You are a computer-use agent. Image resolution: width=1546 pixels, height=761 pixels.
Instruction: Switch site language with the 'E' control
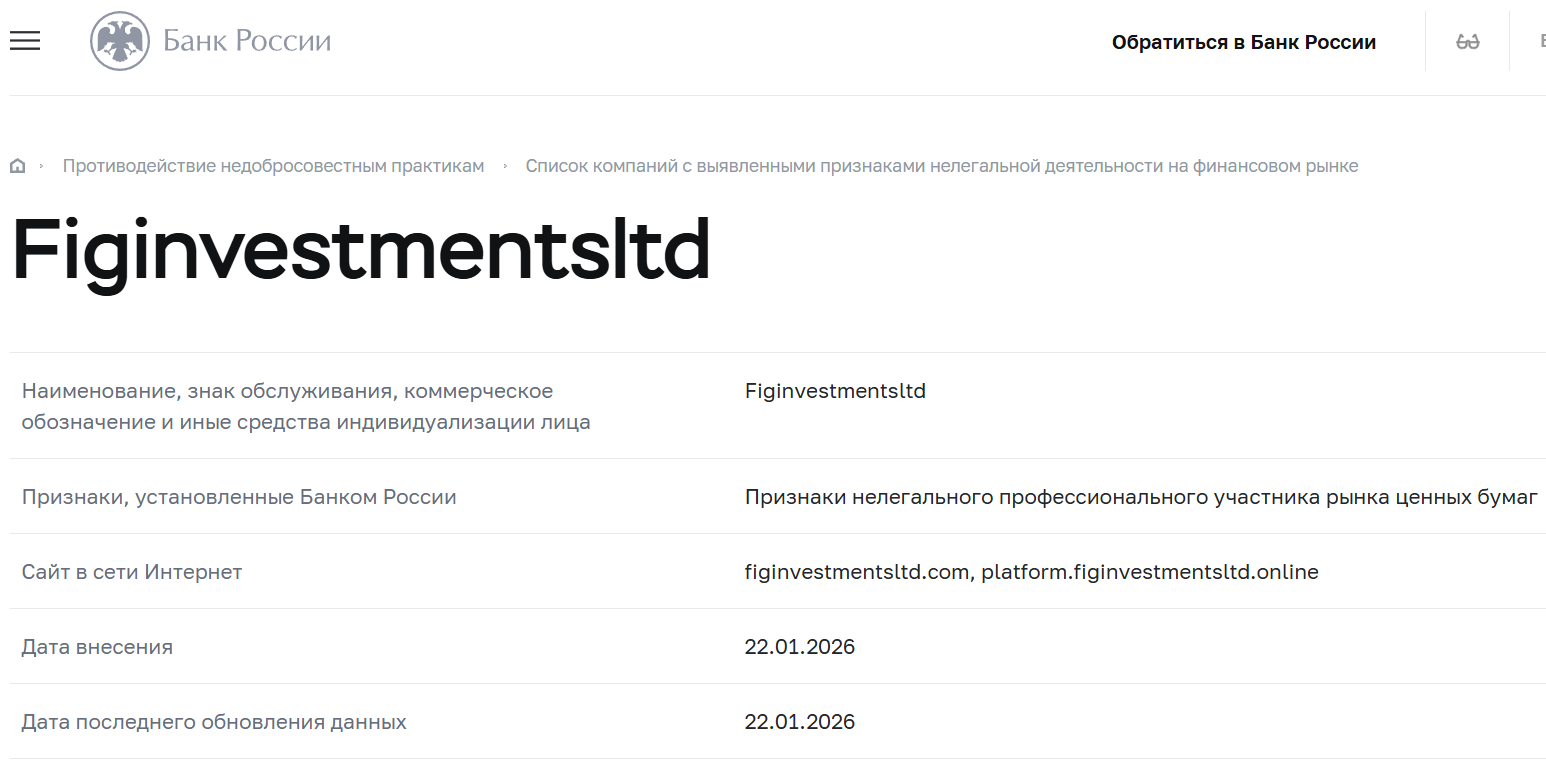click(x=1542, y=41)
